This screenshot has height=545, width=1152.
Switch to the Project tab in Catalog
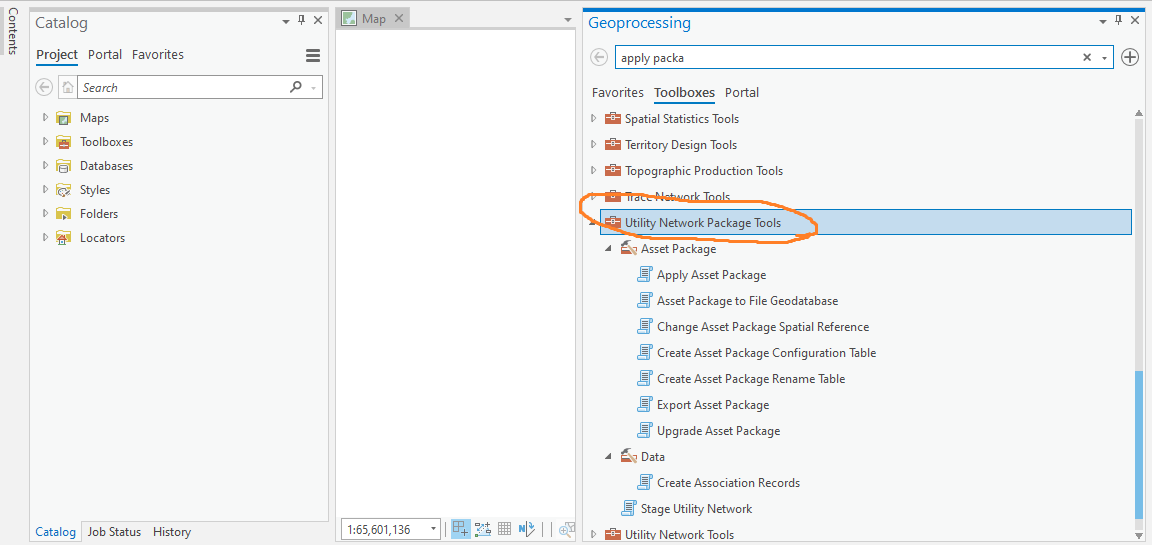[x=57, y=54]
